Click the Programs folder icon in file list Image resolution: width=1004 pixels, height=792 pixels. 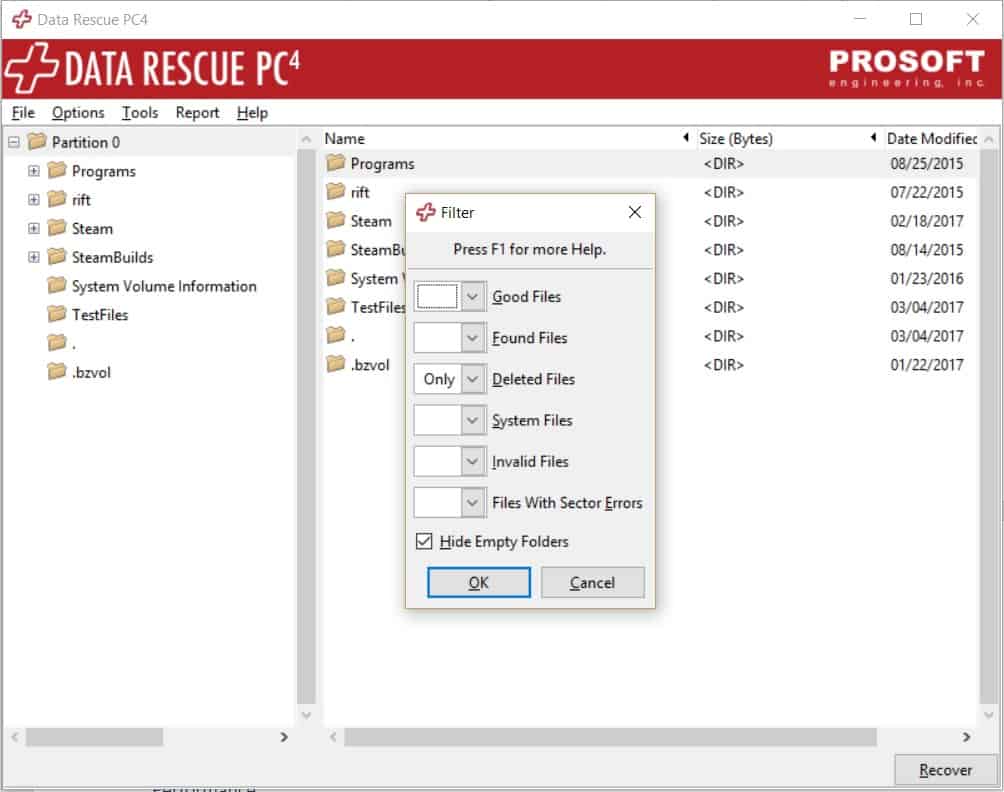tap(336, 163)
